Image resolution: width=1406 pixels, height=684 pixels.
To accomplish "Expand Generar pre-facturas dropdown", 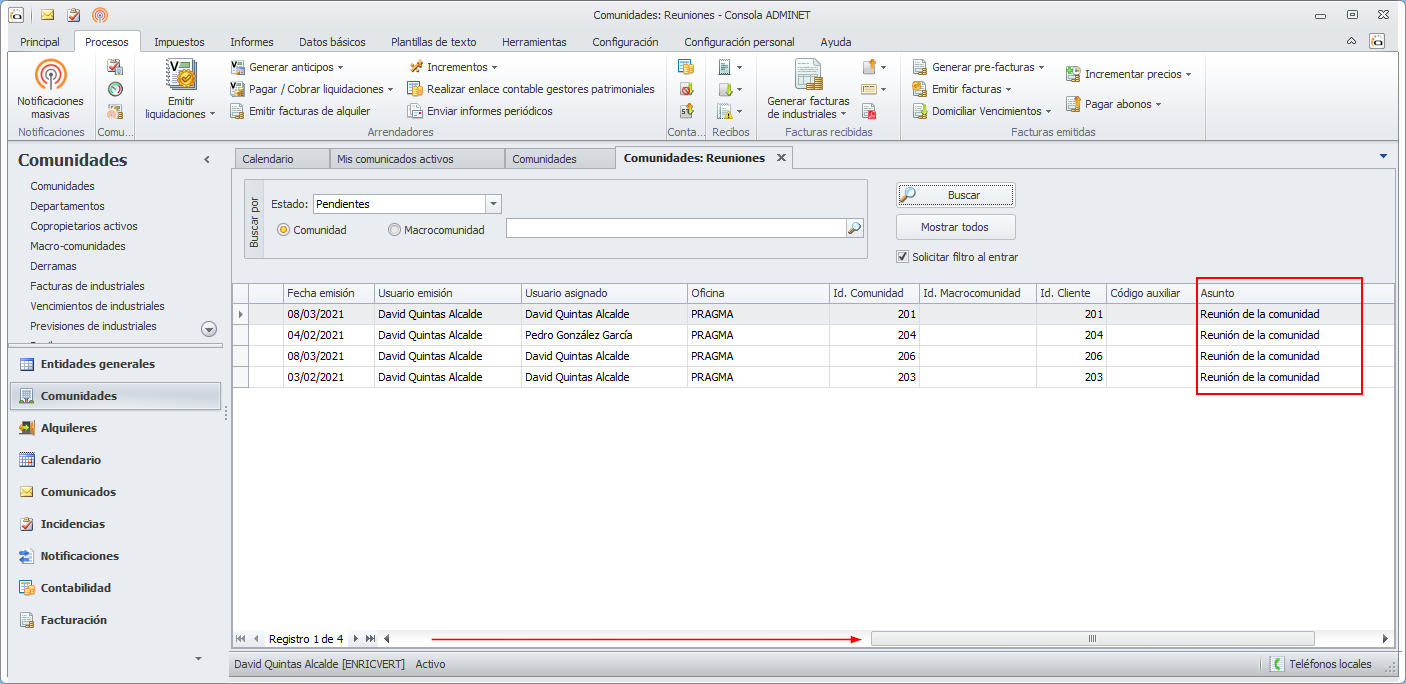I will click(x=1041, y=67).
